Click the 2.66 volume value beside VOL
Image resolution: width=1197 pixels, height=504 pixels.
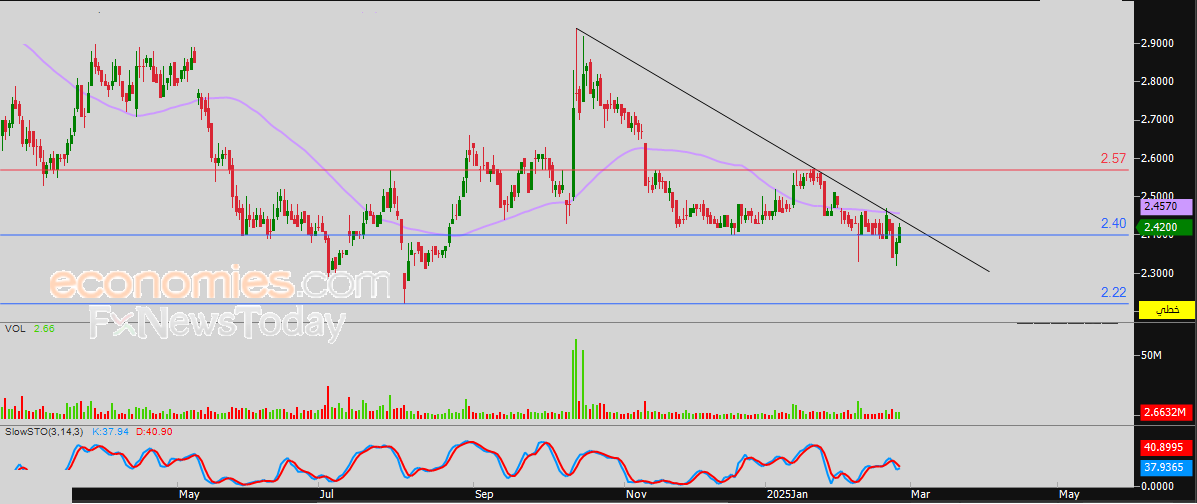point(44,328)
